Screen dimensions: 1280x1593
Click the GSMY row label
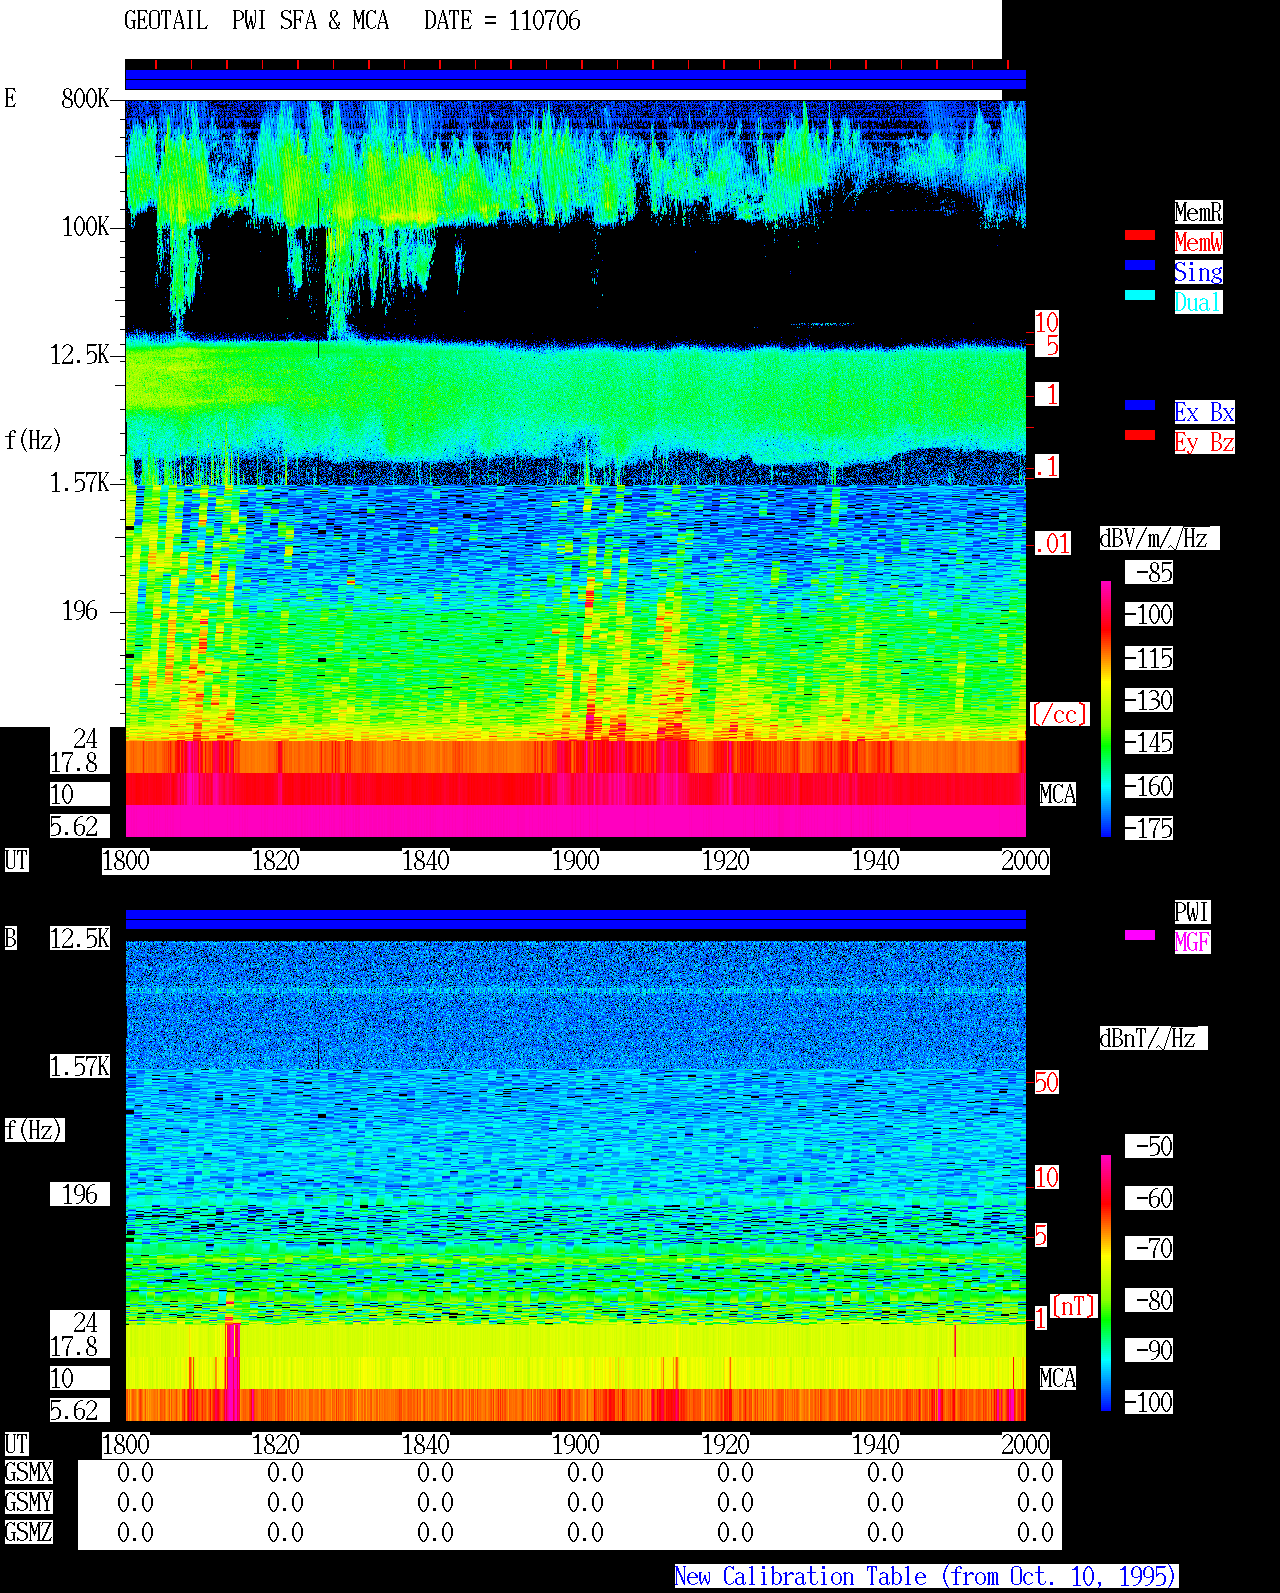[28, 1502]
